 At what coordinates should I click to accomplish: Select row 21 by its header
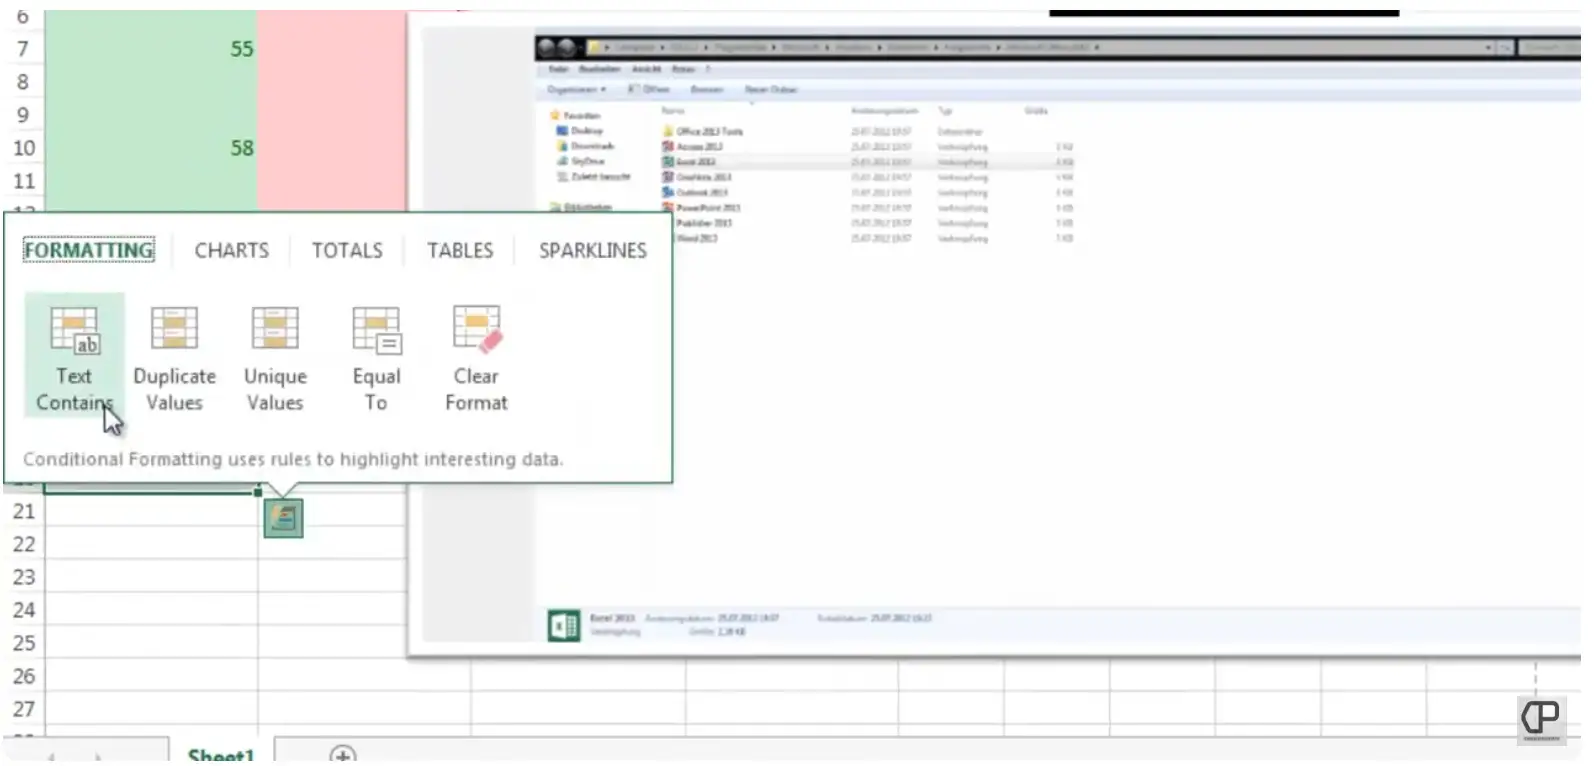(x=23, y=511)
